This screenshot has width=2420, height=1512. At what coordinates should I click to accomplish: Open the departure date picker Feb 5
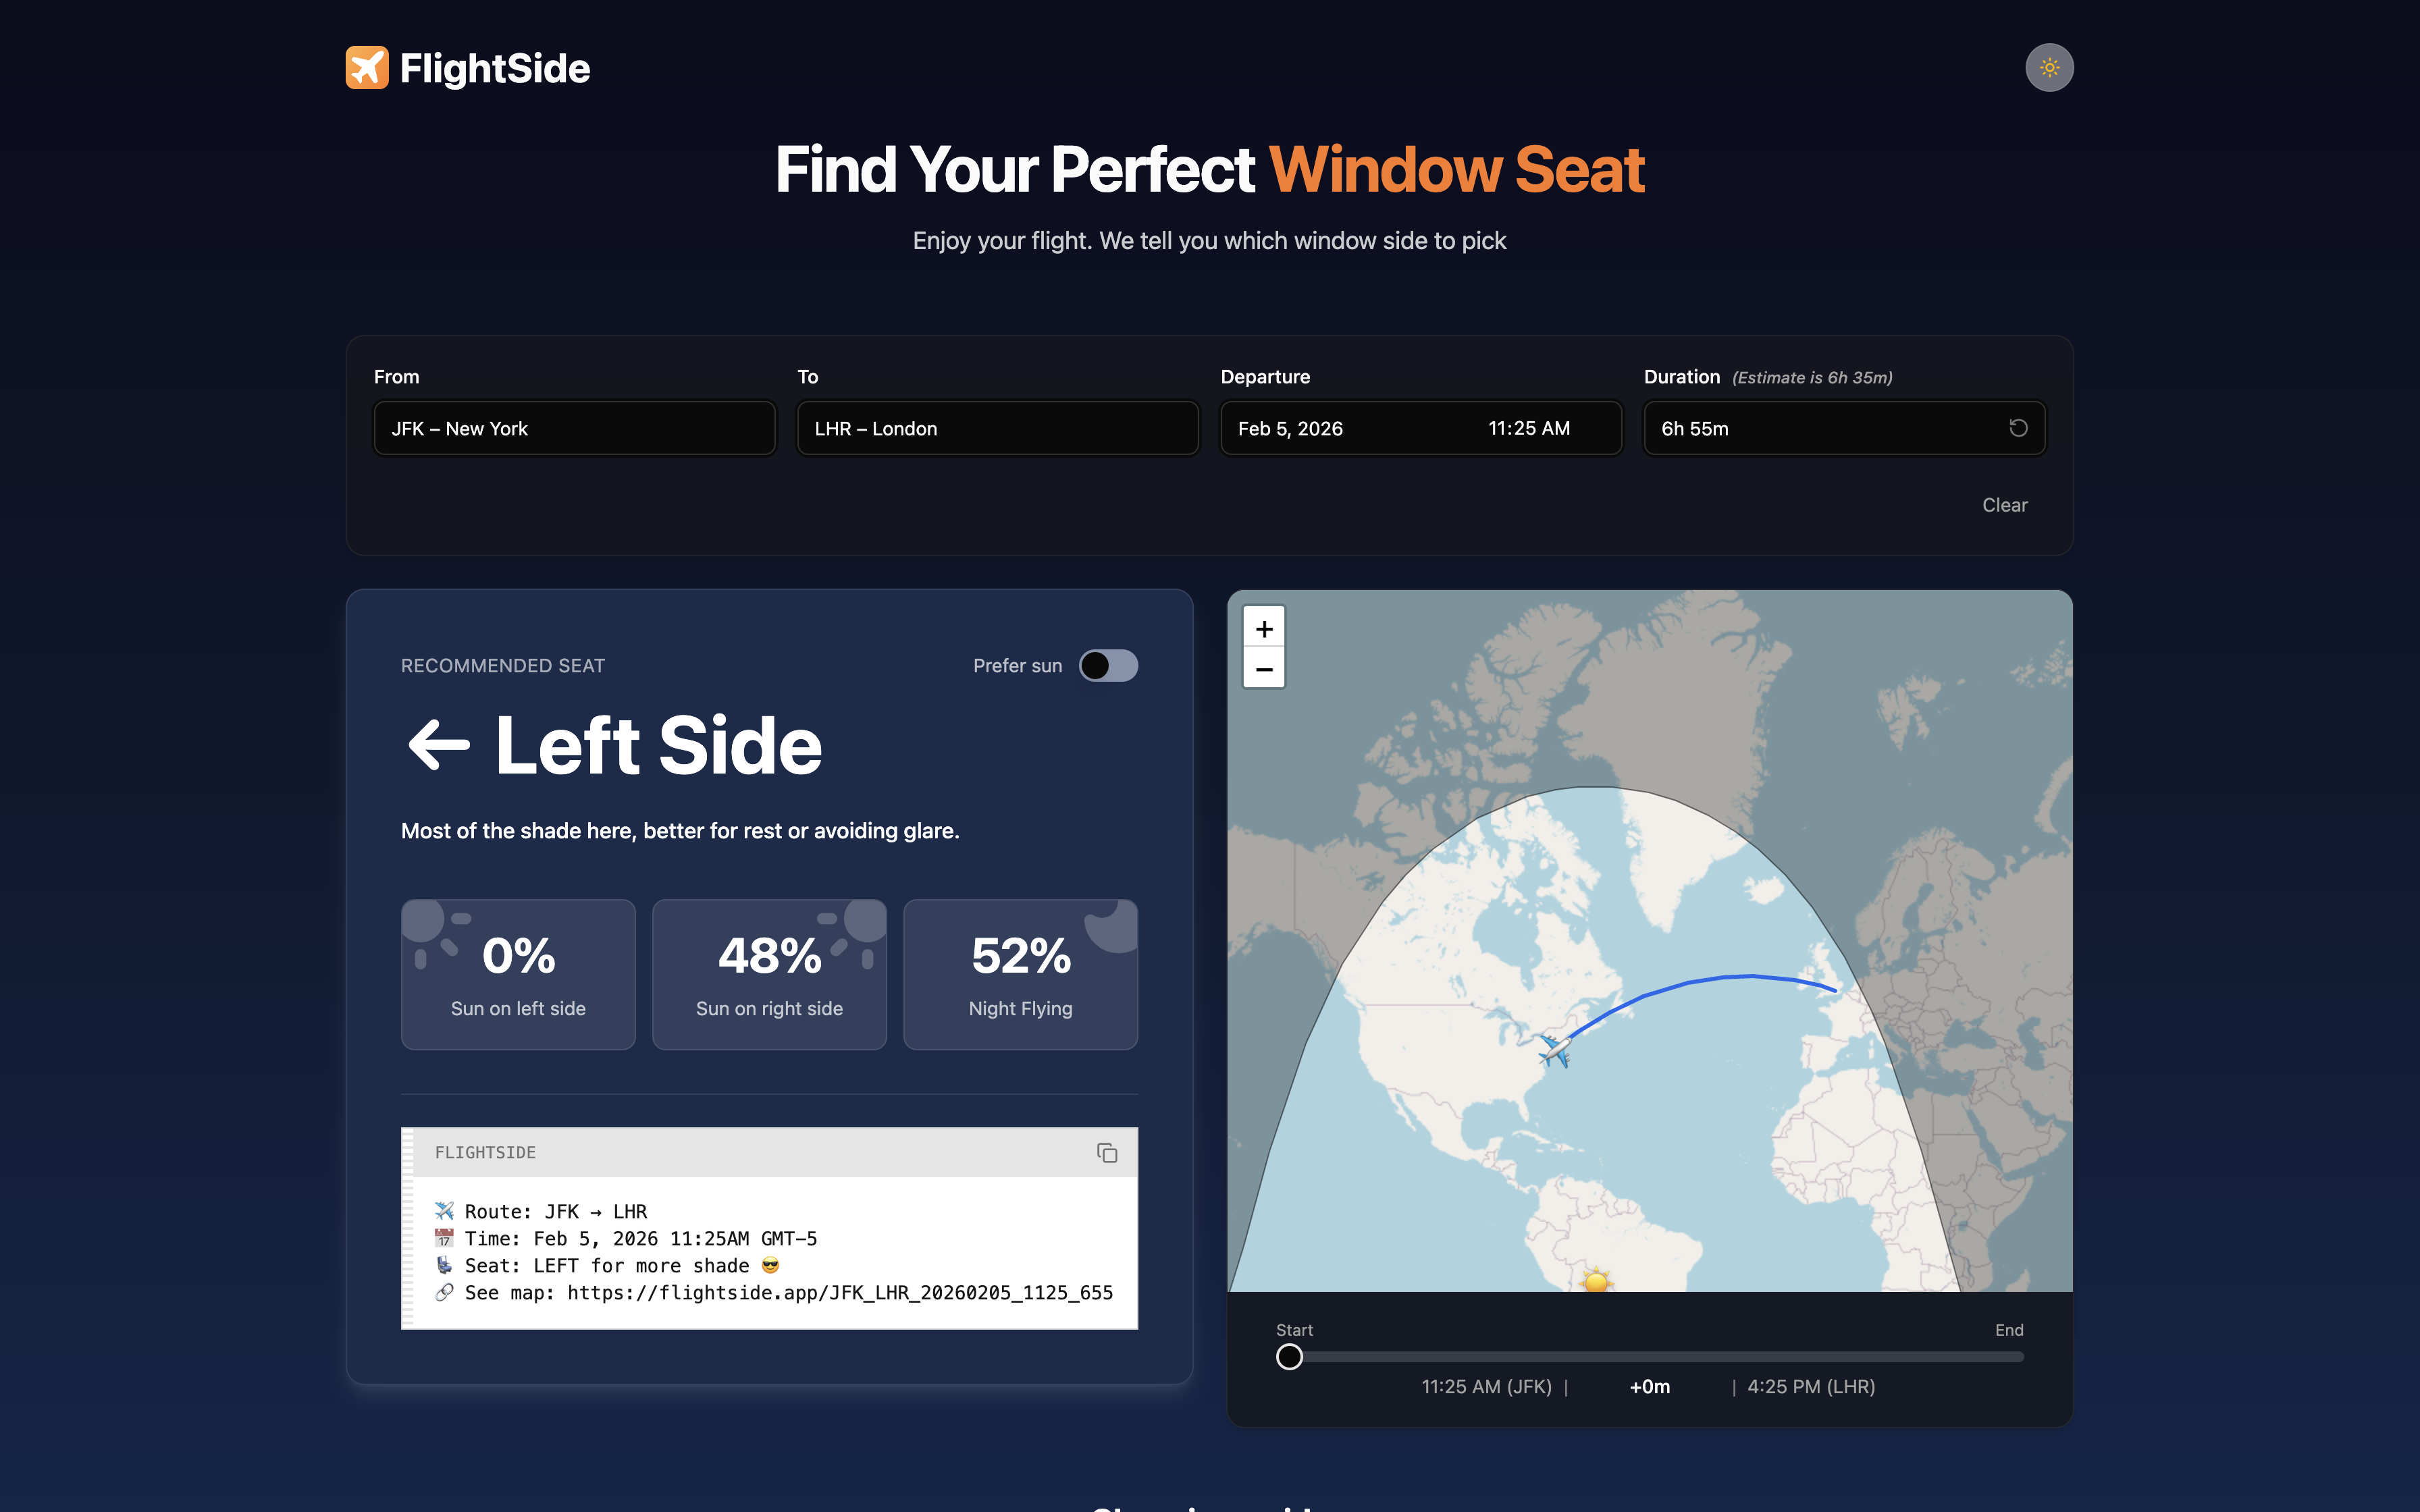(x=1291, y=429)
